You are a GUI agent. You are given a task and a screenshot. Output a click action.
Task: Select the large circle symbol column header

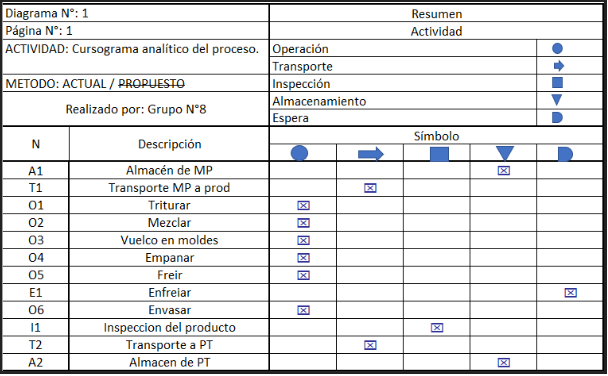299,153
